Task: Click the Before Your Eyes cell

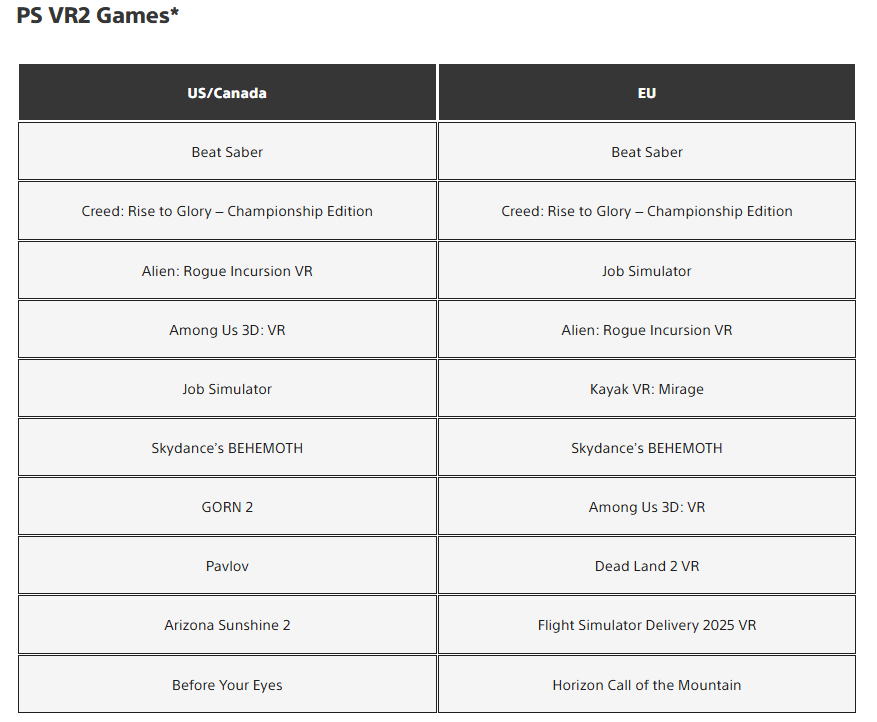Action: 227,685
